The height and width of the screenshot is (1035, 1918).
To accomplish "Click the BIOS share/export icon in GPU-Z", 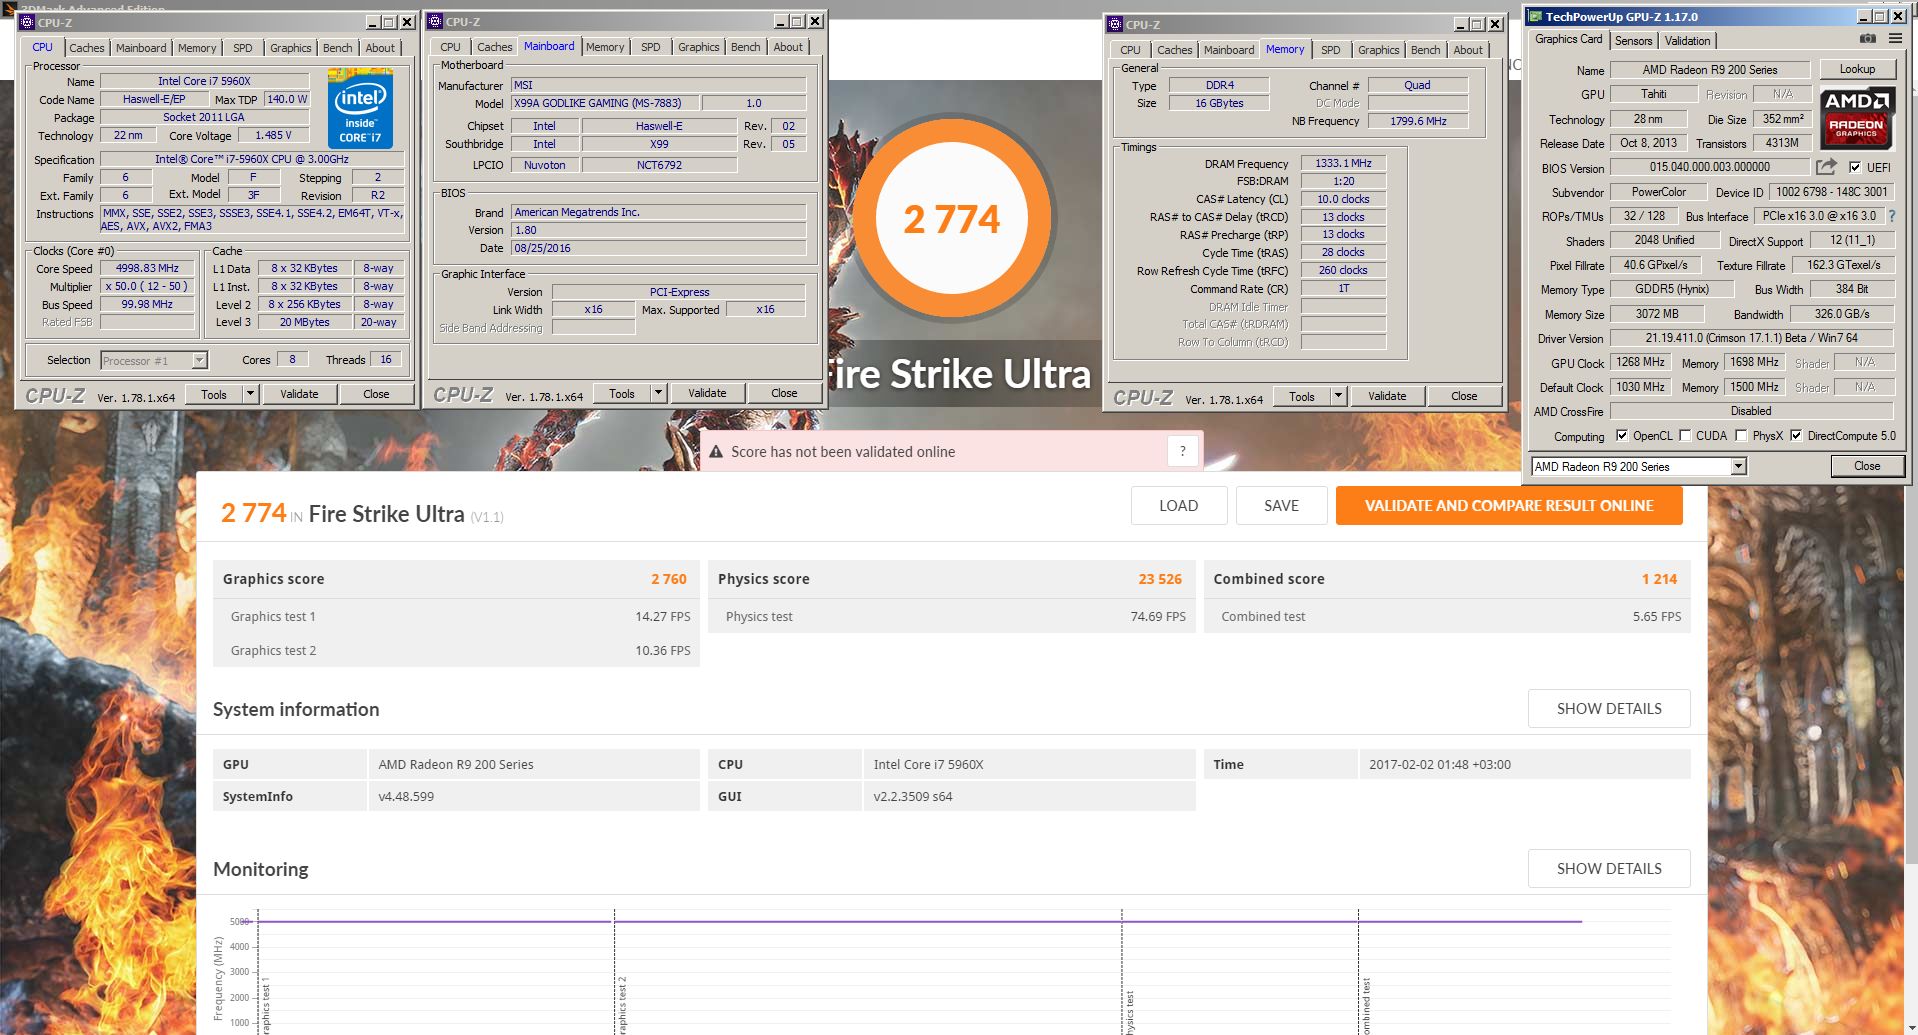I will tap(1826, 167).
